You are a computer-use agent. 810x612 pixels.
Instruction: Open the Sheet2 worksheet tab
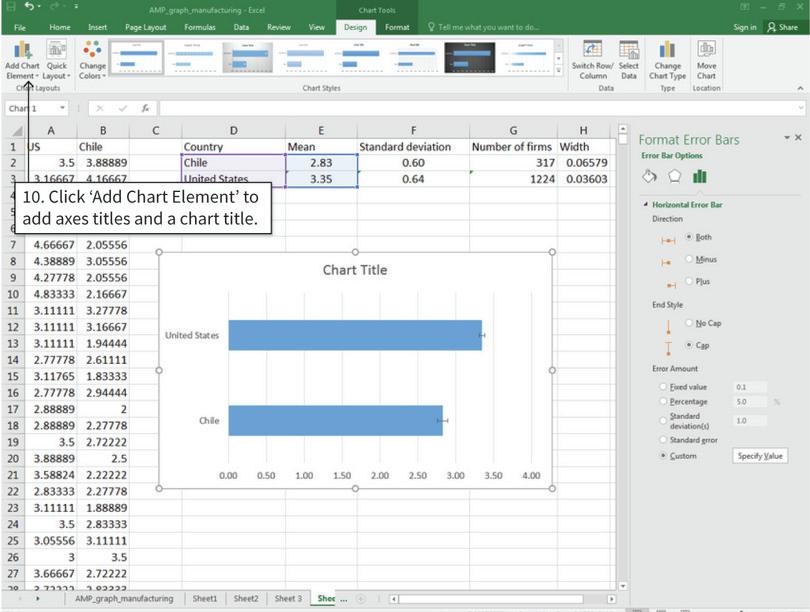[x=245, y=598]
